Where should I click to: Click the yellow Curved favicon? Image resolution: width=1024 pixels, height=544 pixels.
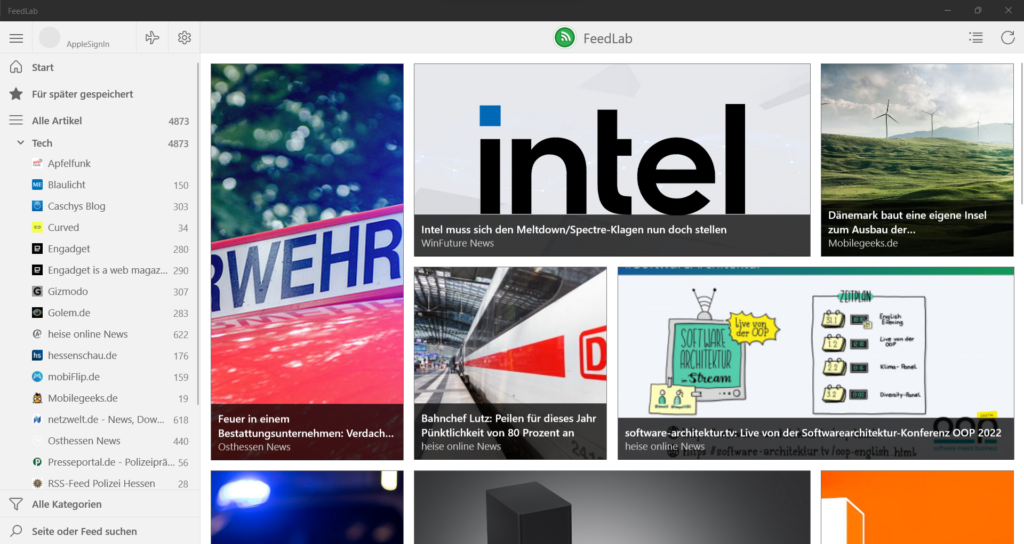point(37,227)
